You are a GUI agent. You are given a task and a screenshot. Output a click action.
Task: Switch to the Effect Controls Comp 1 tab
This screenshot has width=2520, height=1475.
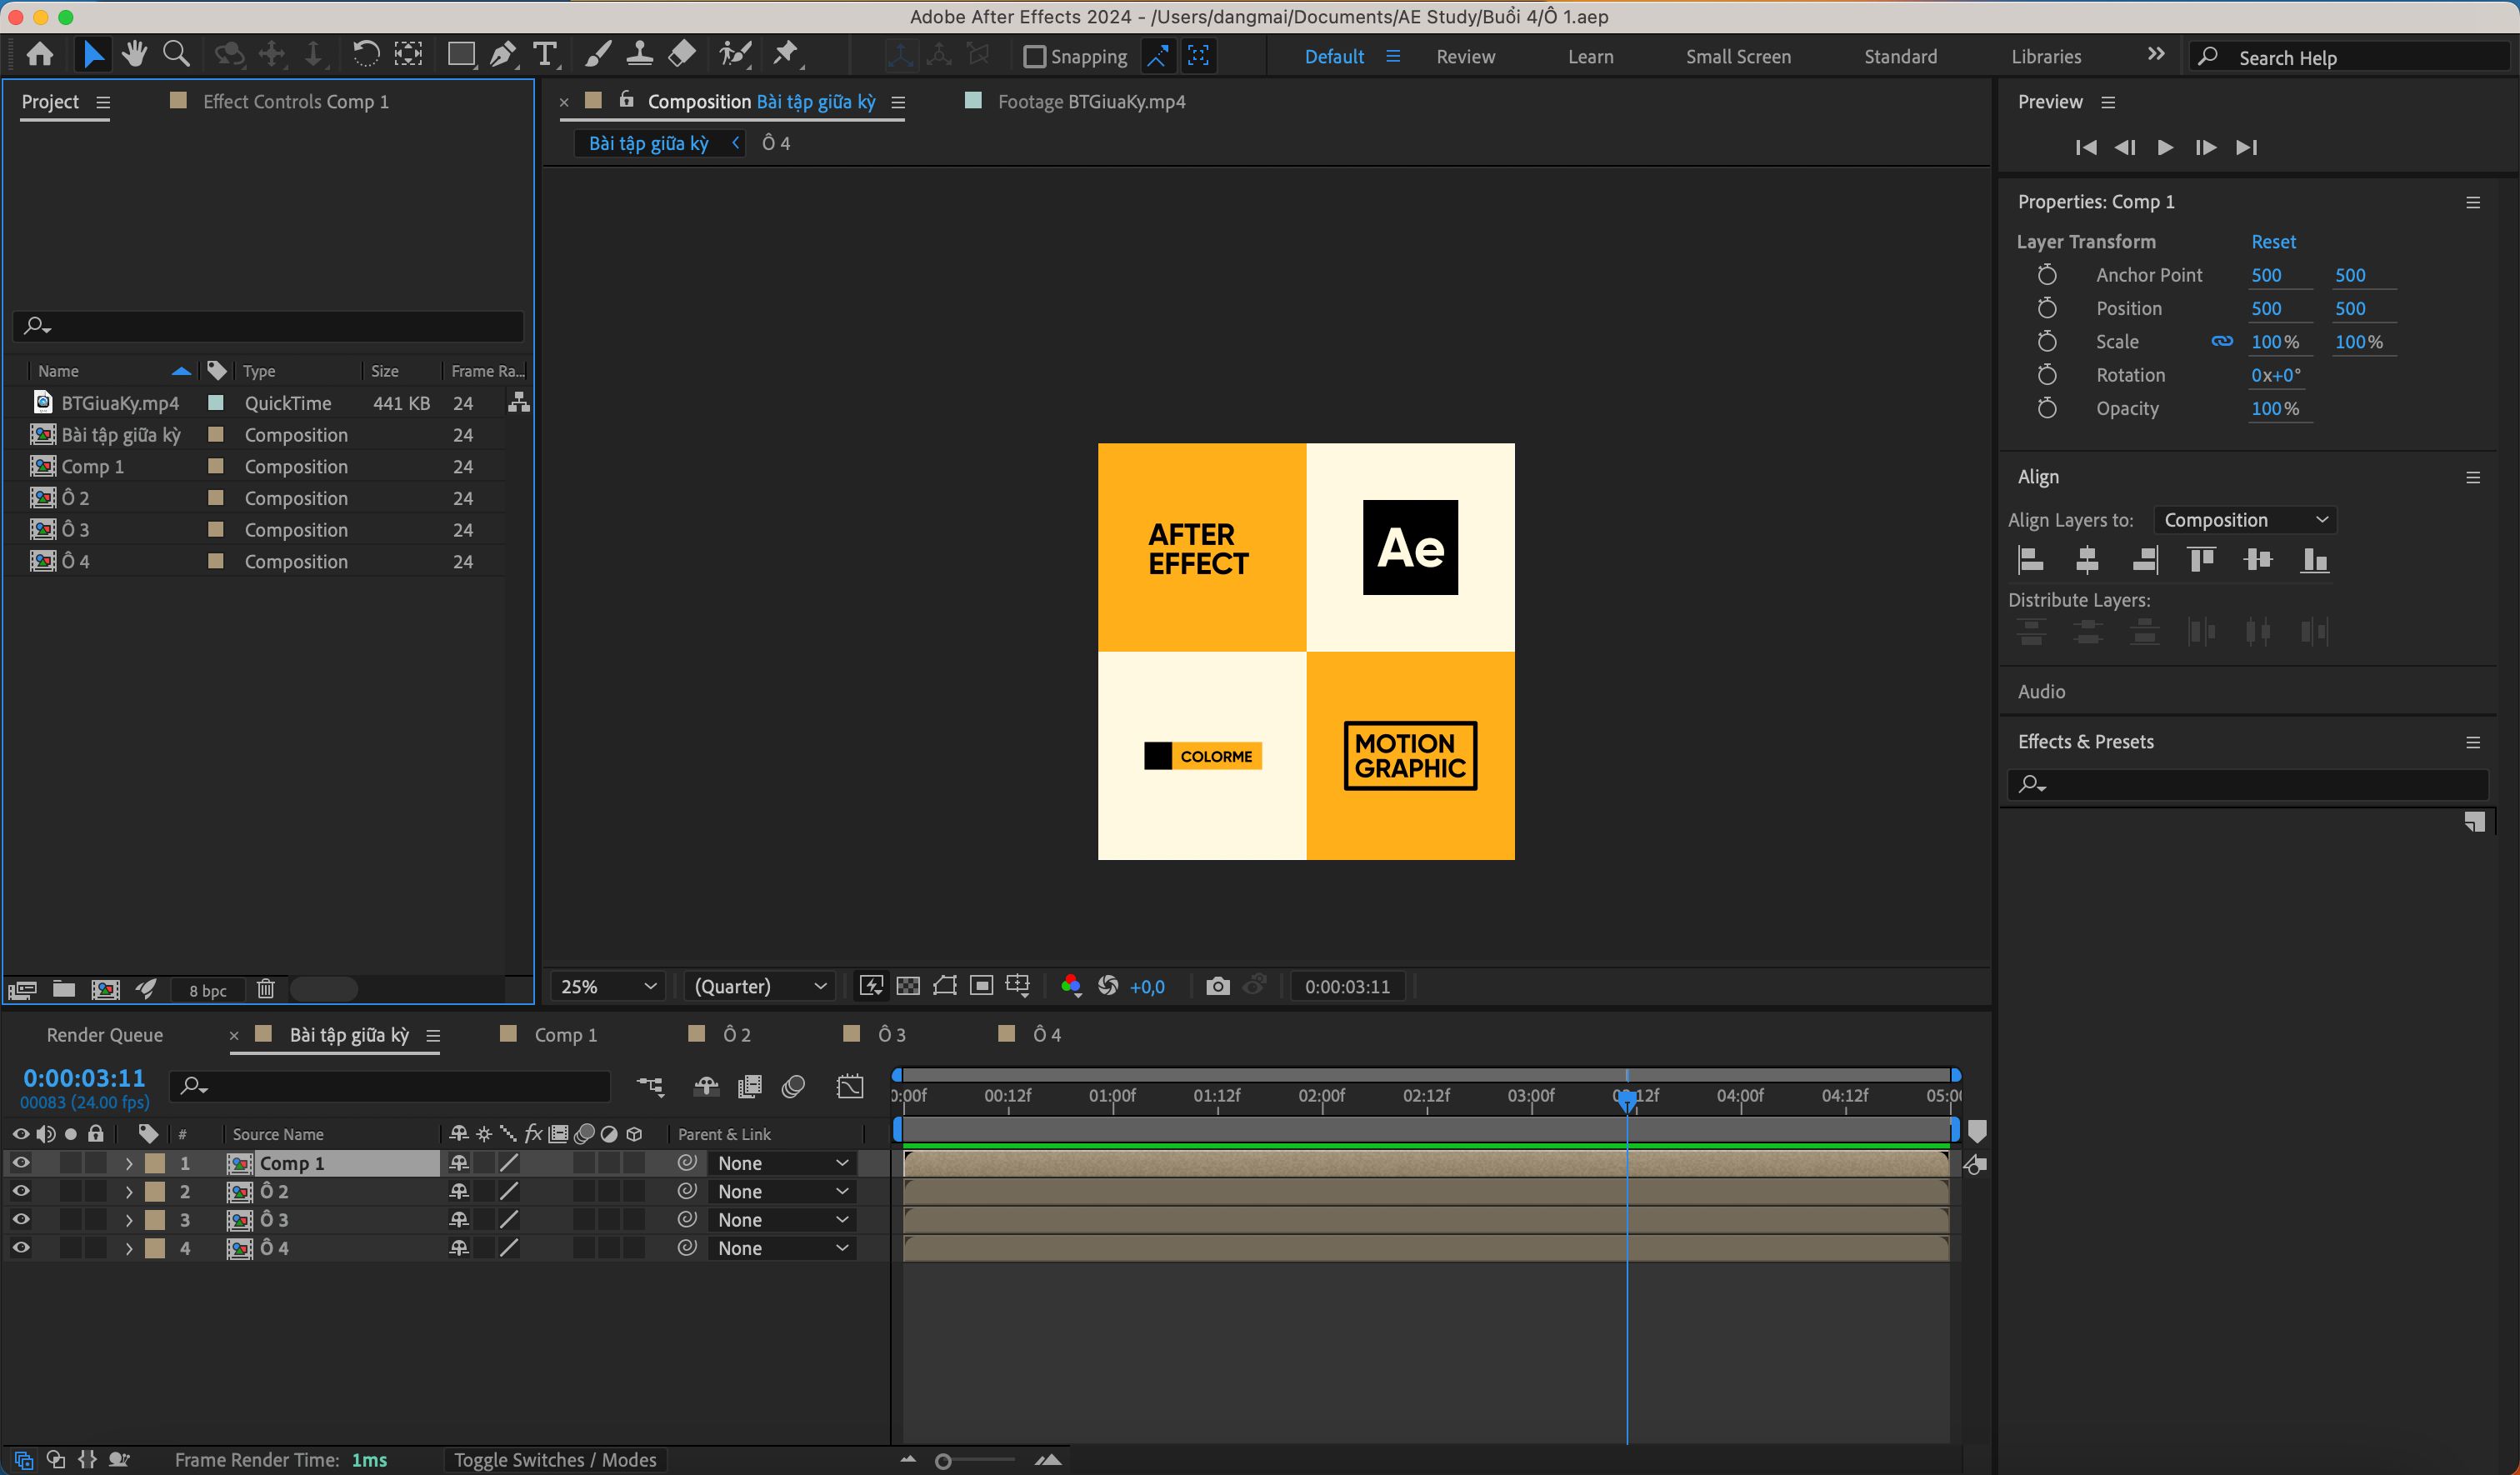pos(295,101)
